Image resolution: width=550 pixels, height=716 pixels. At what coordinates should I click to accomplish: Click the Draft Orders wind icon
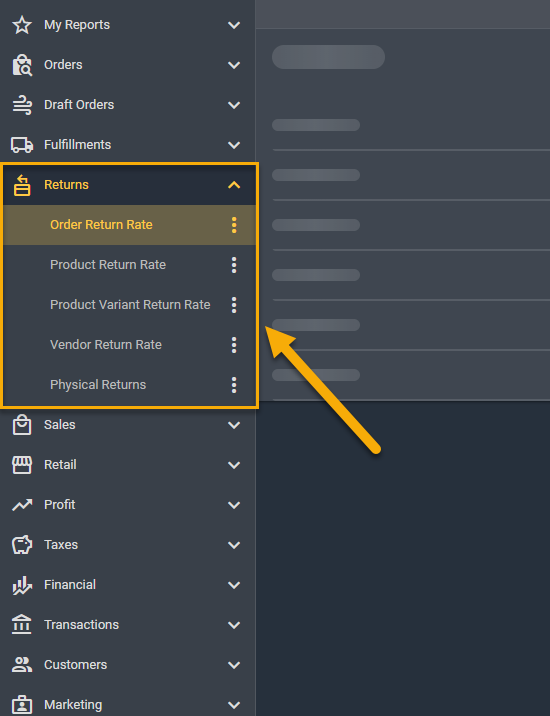coord(22,105)
